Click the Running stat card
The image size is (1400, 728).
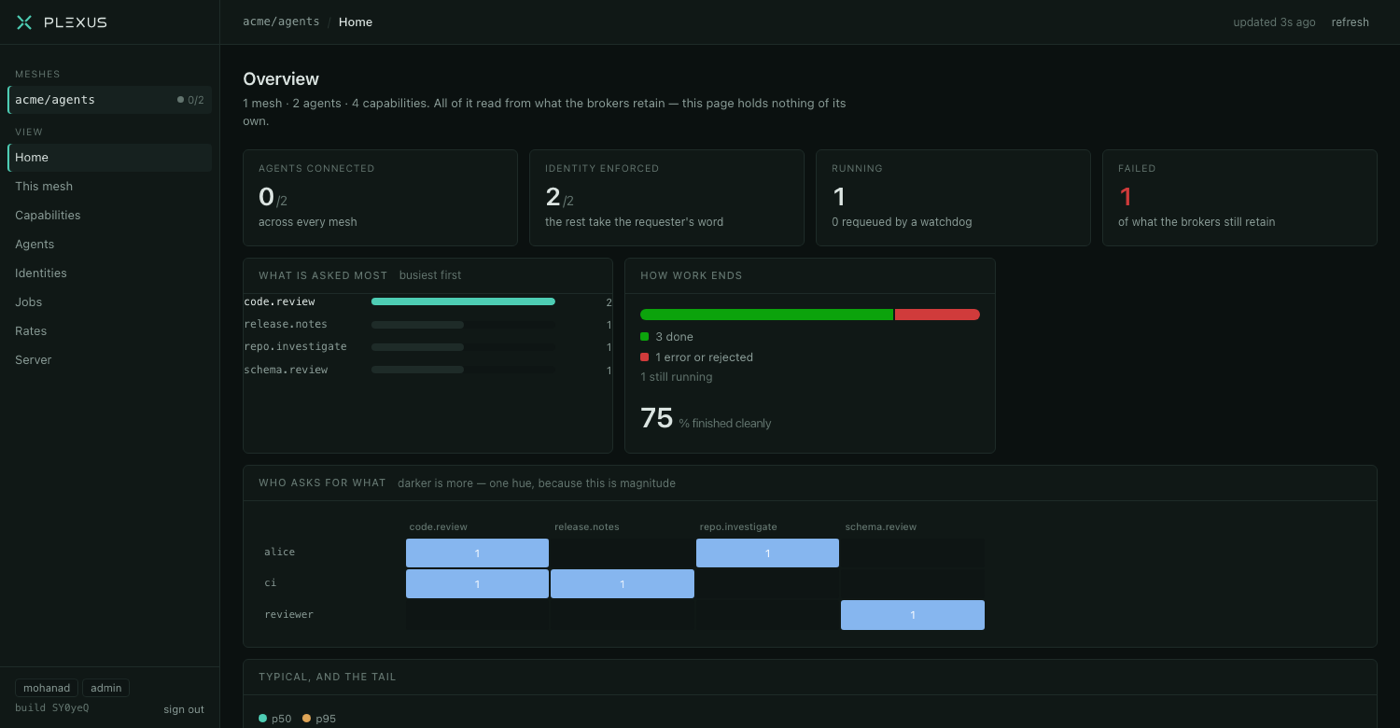[x=953, y=198]
